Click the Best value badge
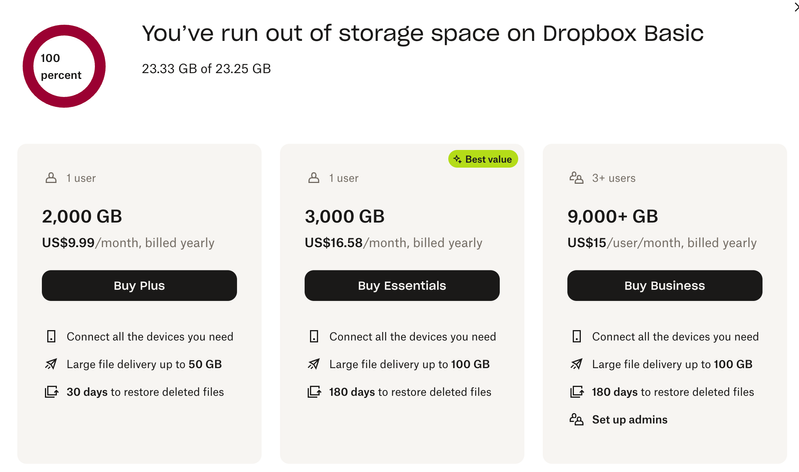 482,159
